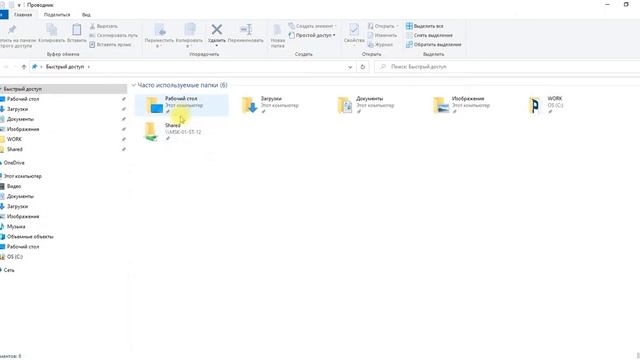The image size is (640, 360).
Task: Click Снять выделение in the ribbon
Action: pyautogui.click(x=429, y=36)
